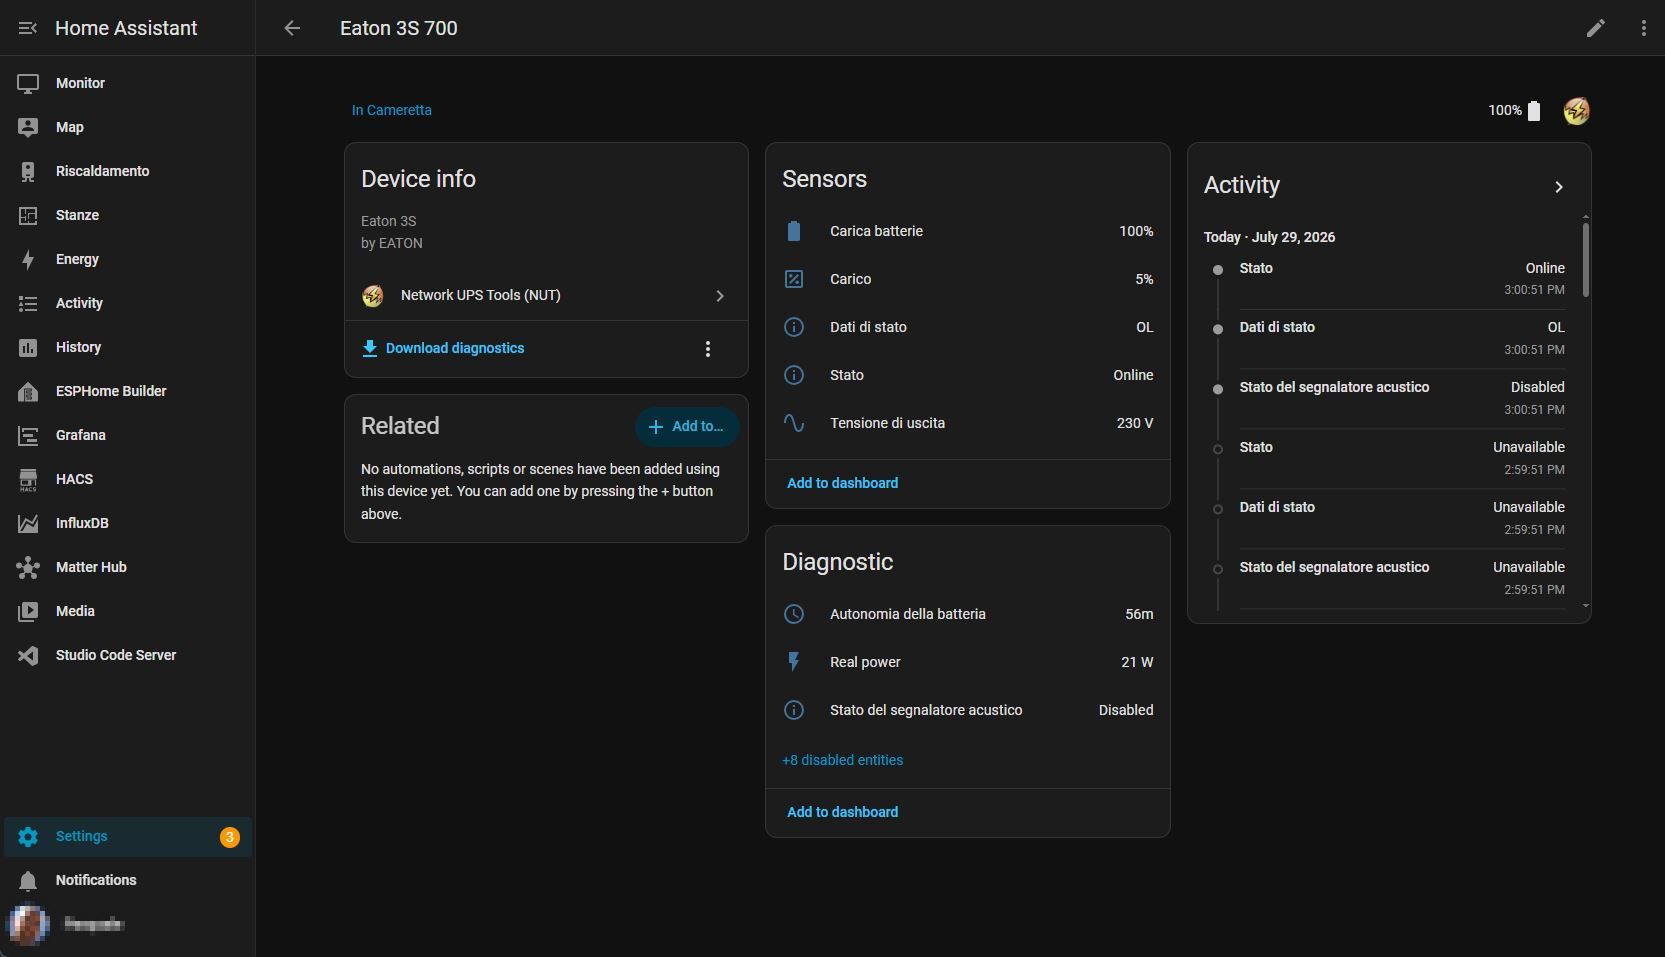This screenshot has height=957, width=1665.
Task: Click the Download diagnostics link
Action: 443,348
